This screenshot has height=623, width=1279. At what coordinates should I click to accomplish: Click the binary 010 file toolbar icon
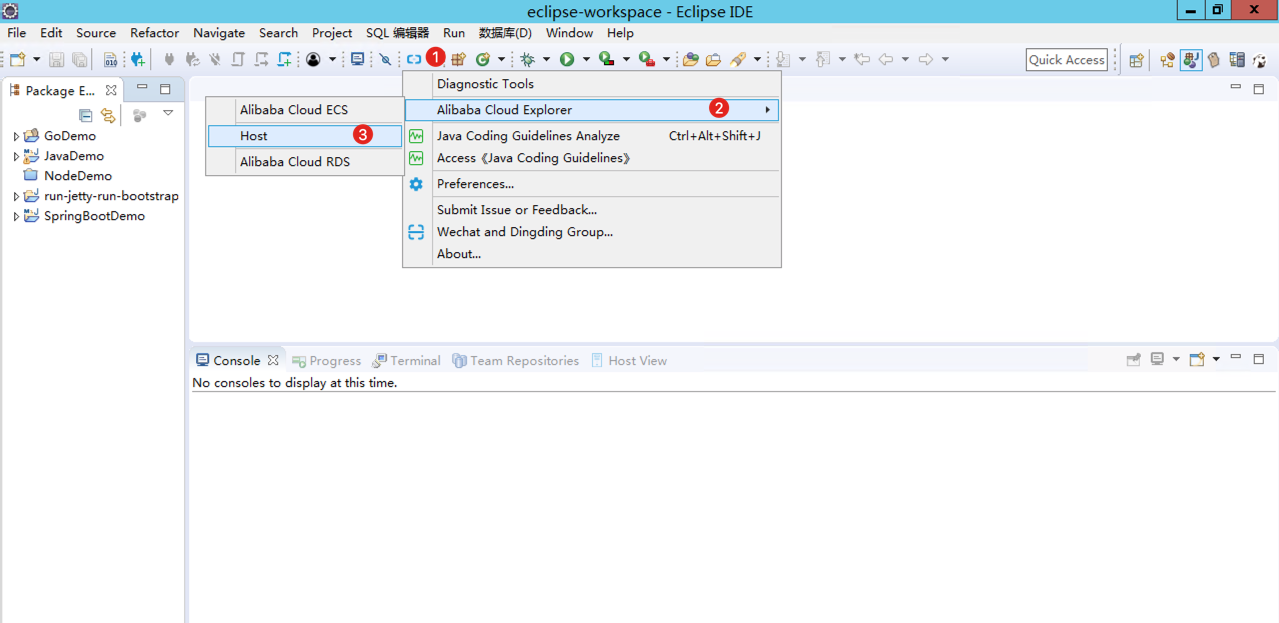tap(110, 60)
